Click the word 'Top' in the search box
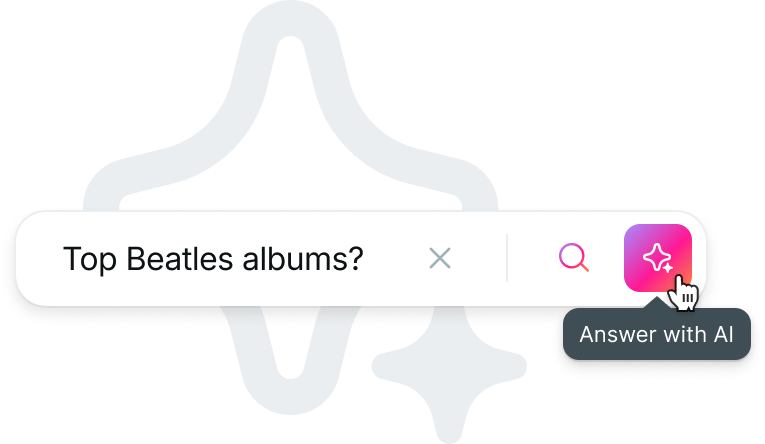Screen dimensions: 765x444 tap(90, 260)
